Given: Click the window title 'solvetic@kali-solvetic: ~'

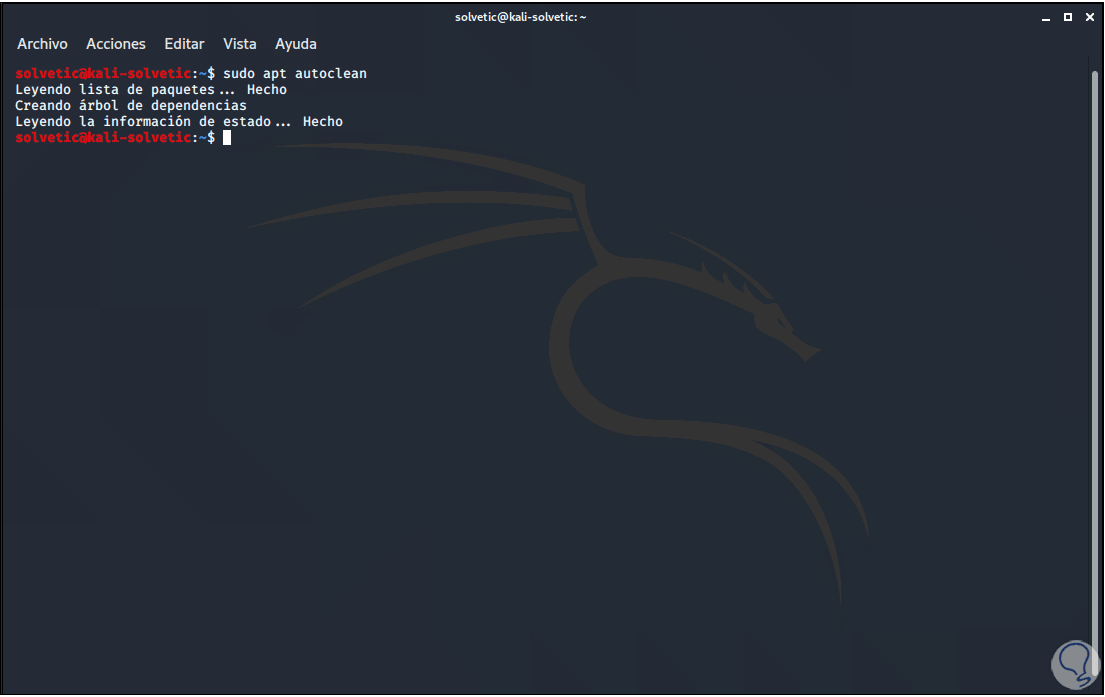Looking at the screenshot, I should (x=520, y=17).
